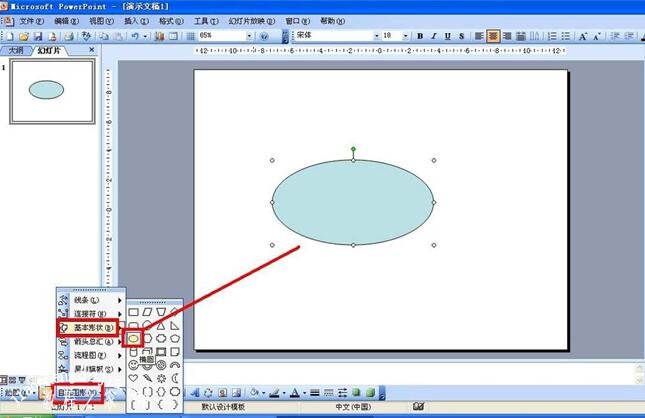
Task: Create a new presentation with New icon
Action: click(9, 36)
